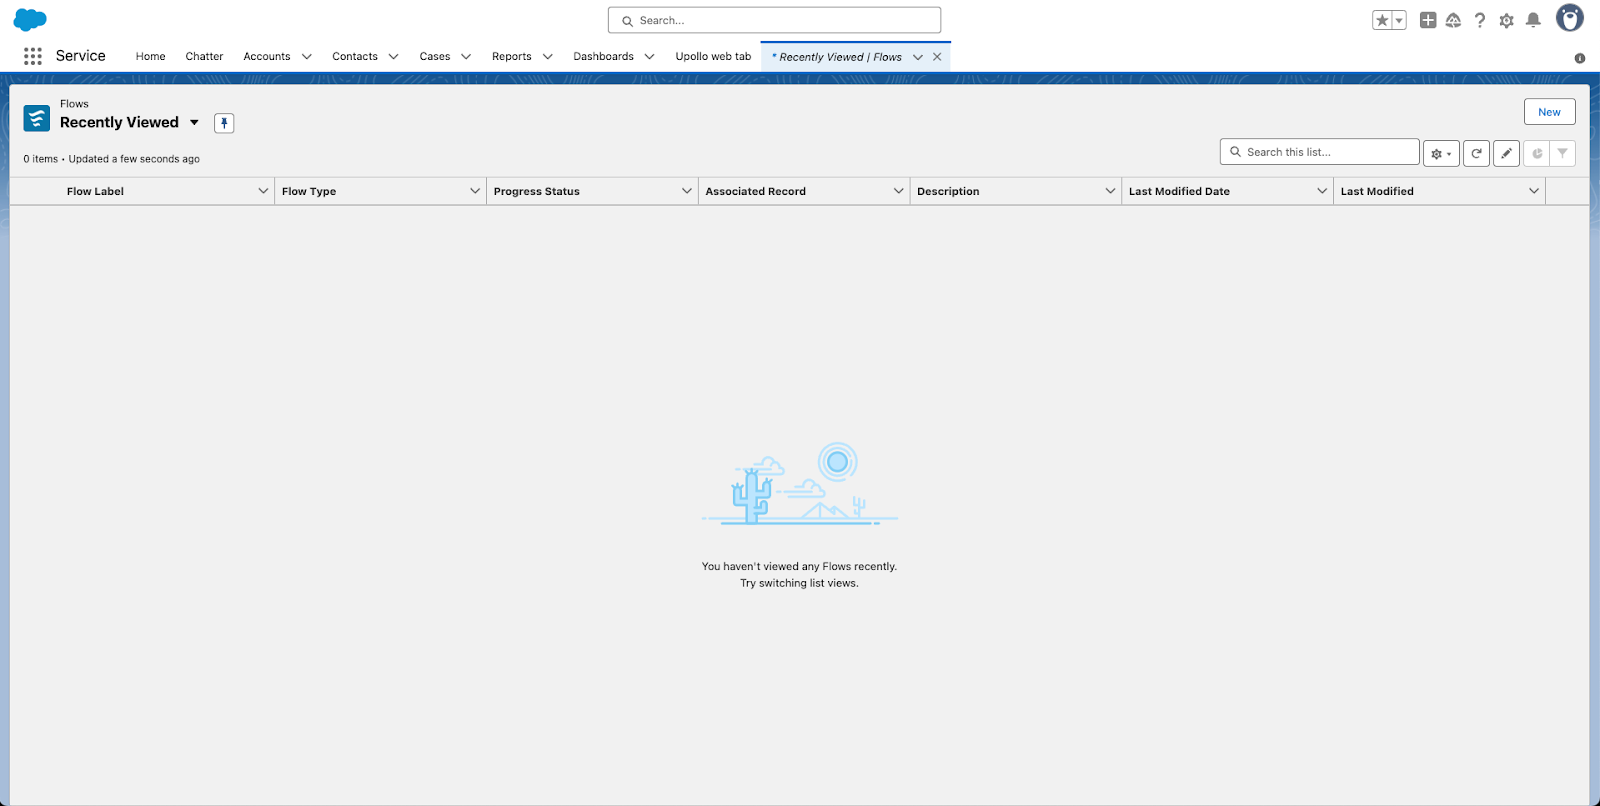Viewport: 1600px width, 806px height.
Task: Sort by Progress Status column header
Action: coord(537,191)
